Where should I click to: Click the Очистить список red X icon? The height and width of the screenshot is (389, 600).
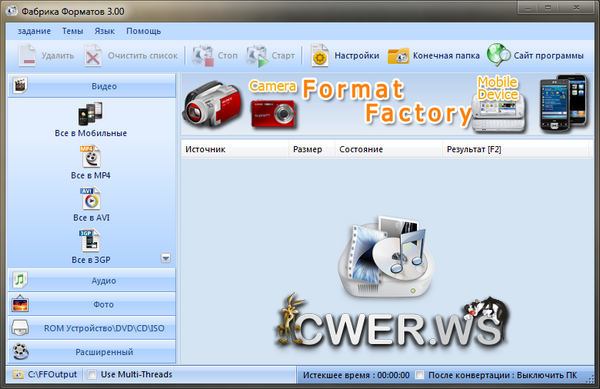pos(93,56)
